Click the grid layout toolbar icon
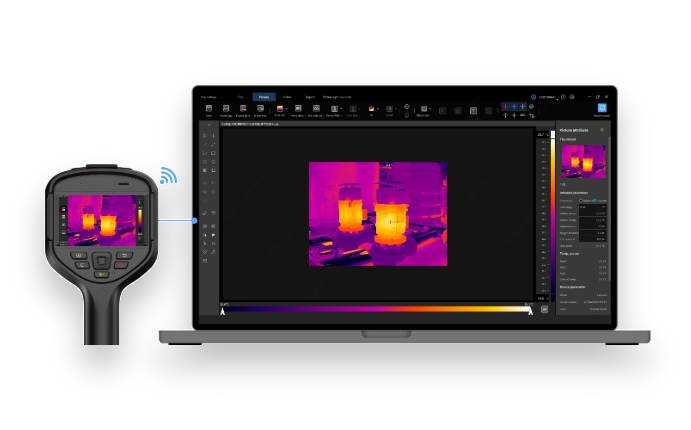This screenshot has height=430, width=691. pos(424,108)
